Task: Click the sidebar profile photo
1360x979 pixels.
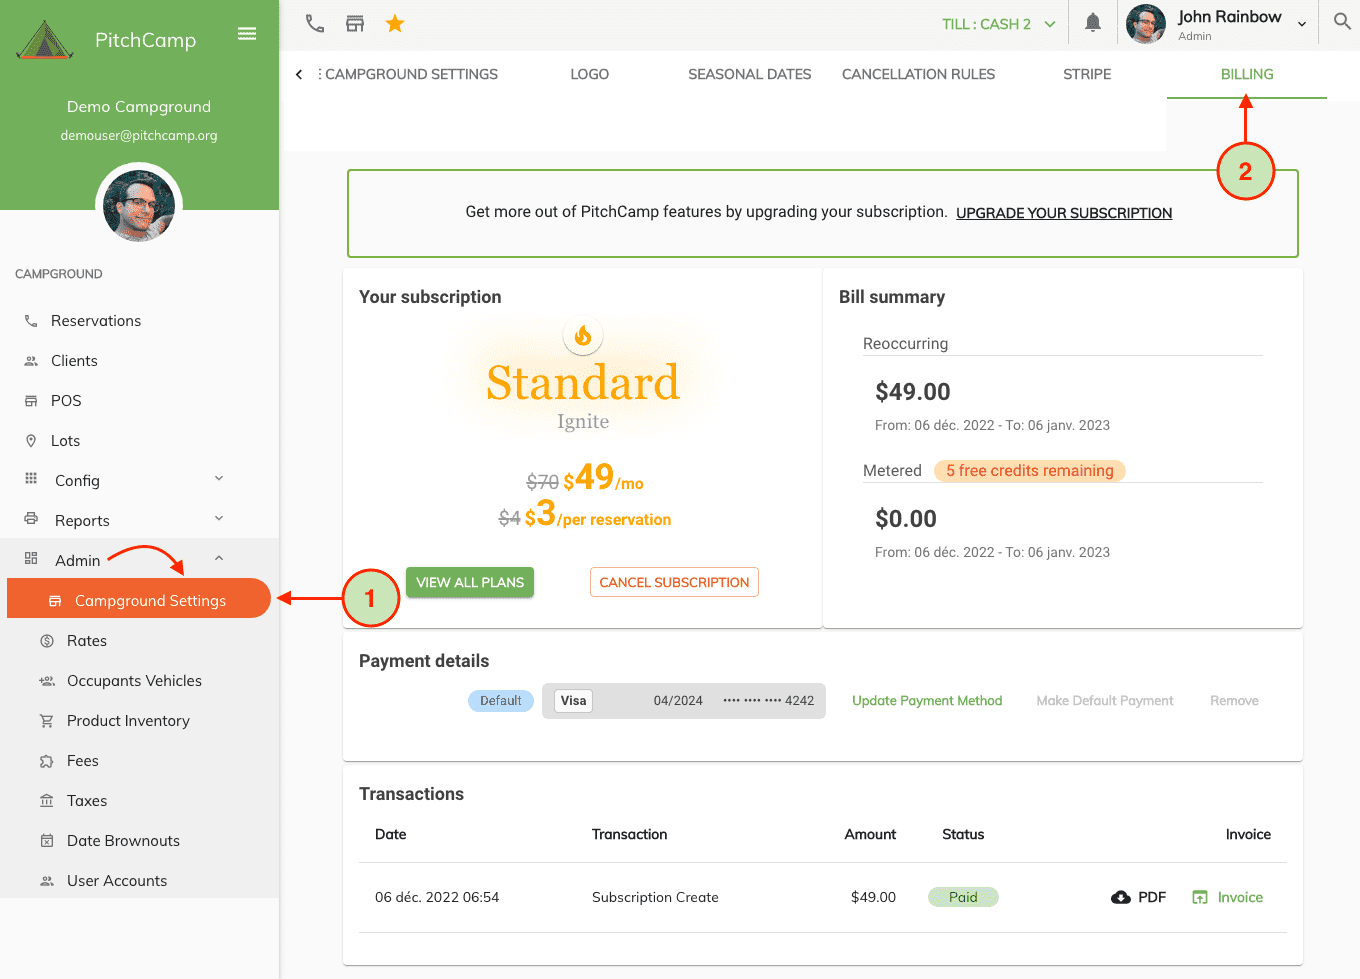Action: [x=139, y=206]
